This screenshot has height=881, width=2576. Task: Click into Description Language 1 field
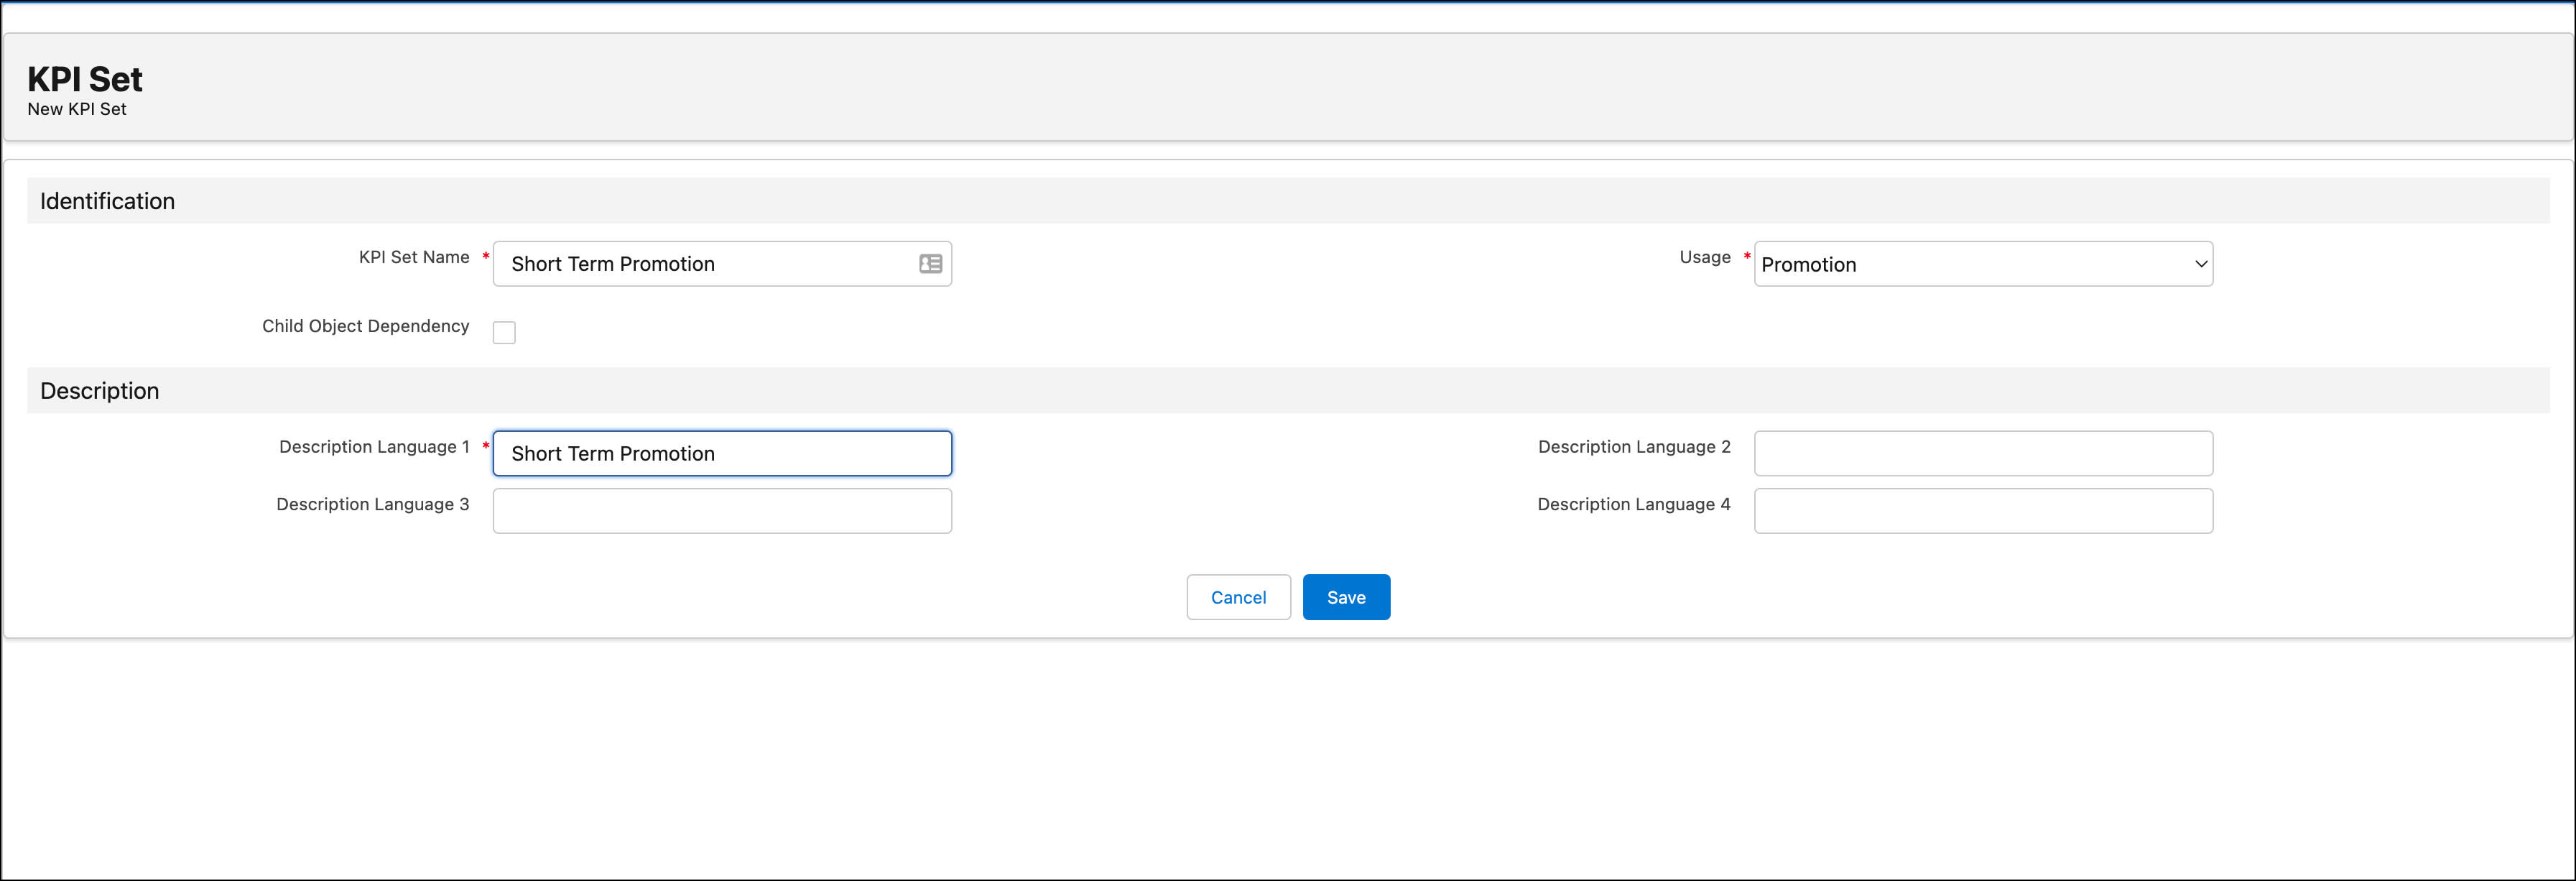coord(721,454)
